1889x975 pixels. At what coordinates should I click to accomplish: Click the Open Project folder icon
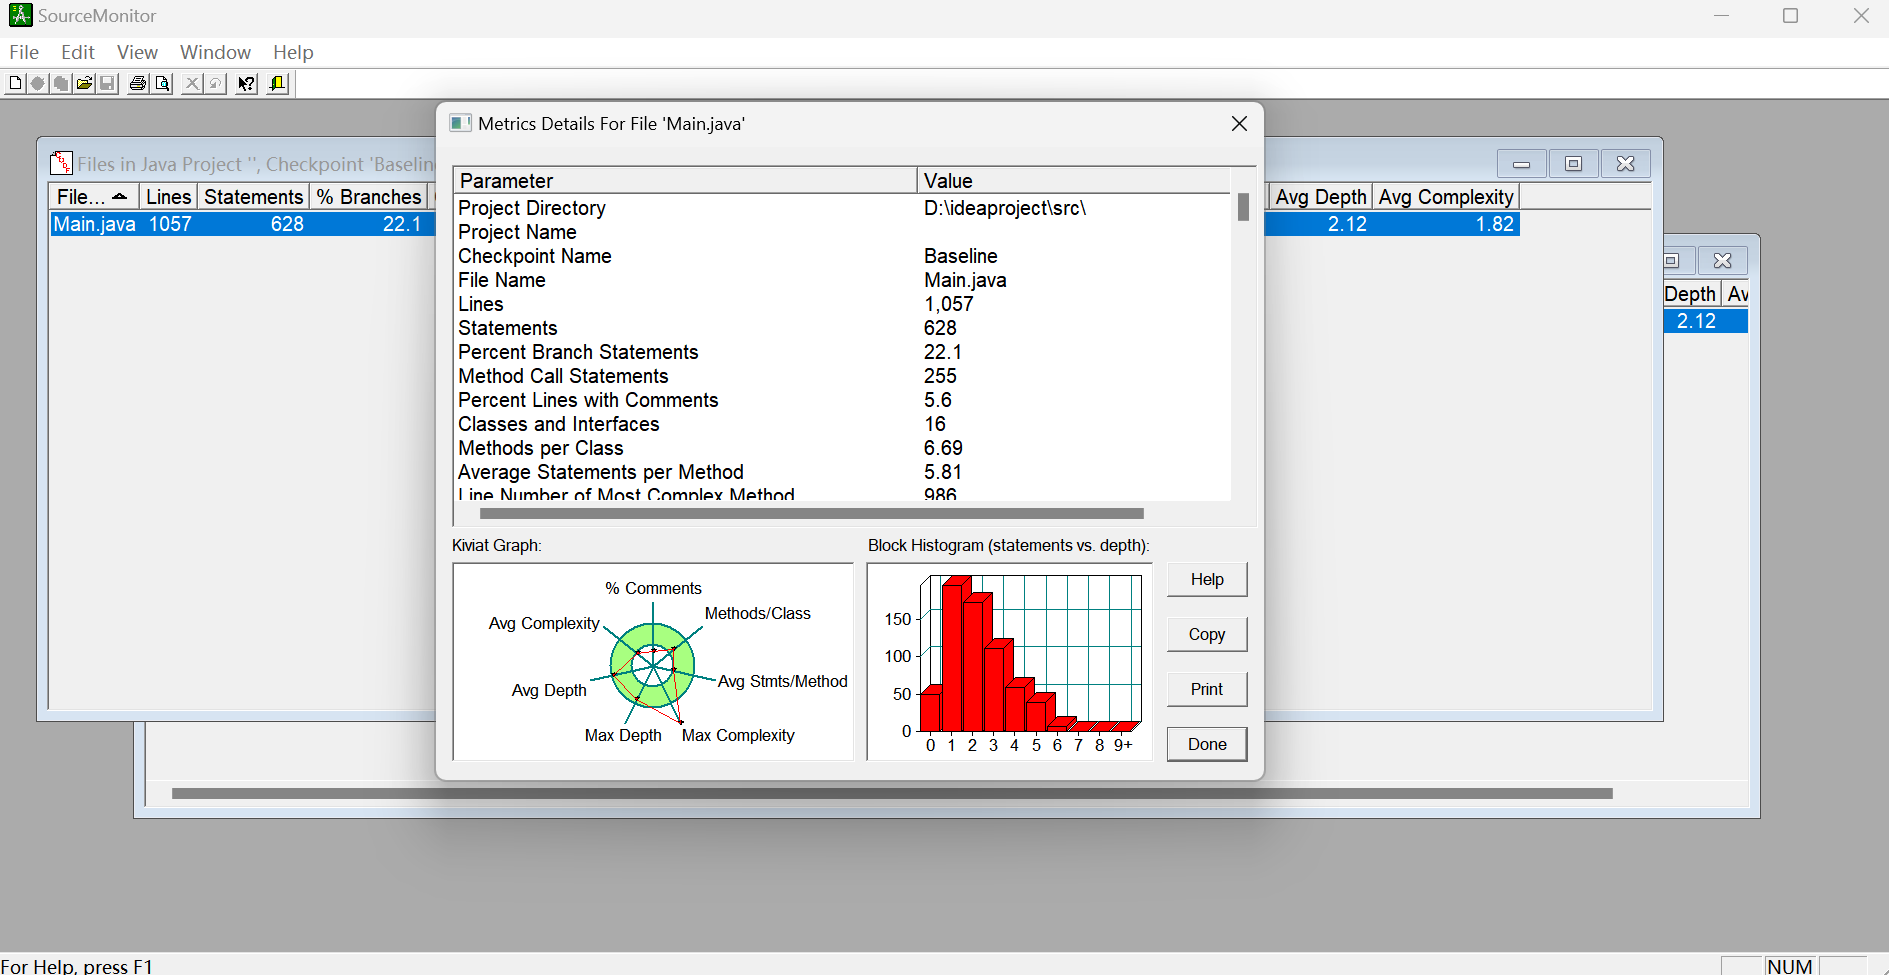click(84, 84)
